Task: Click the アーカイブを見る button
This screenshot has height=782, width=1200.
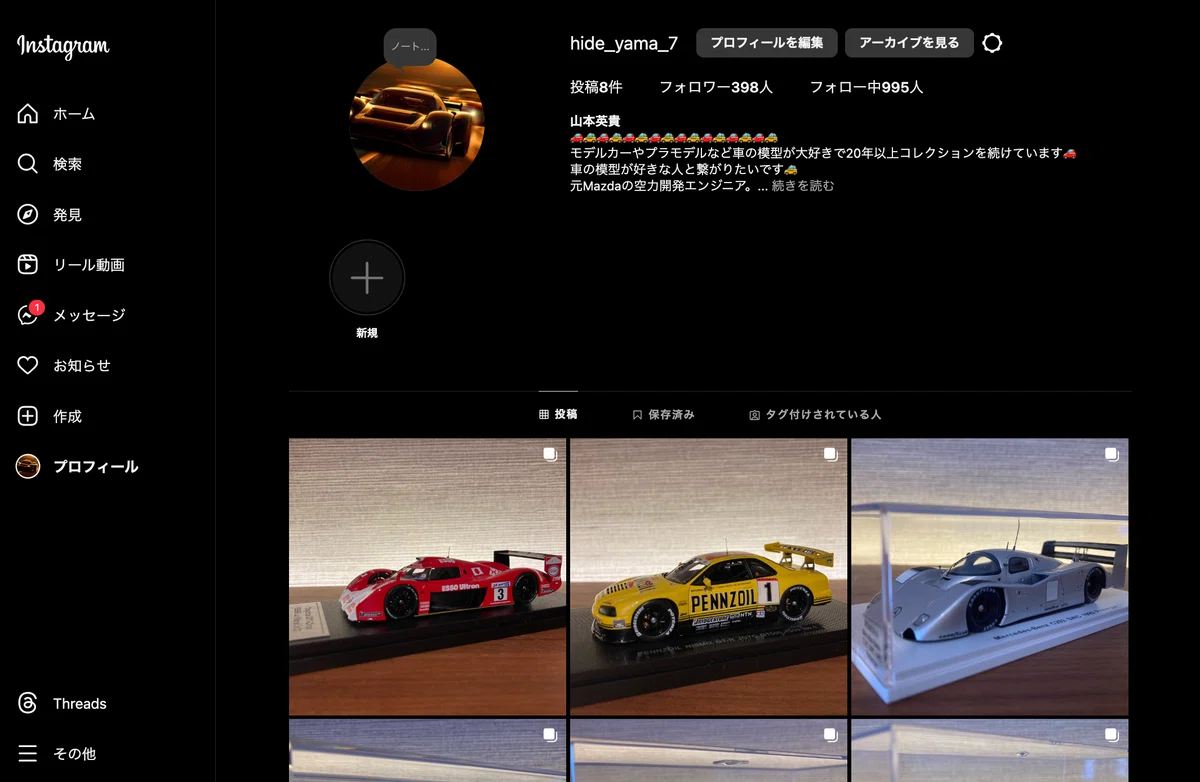Action: point(909,43)
